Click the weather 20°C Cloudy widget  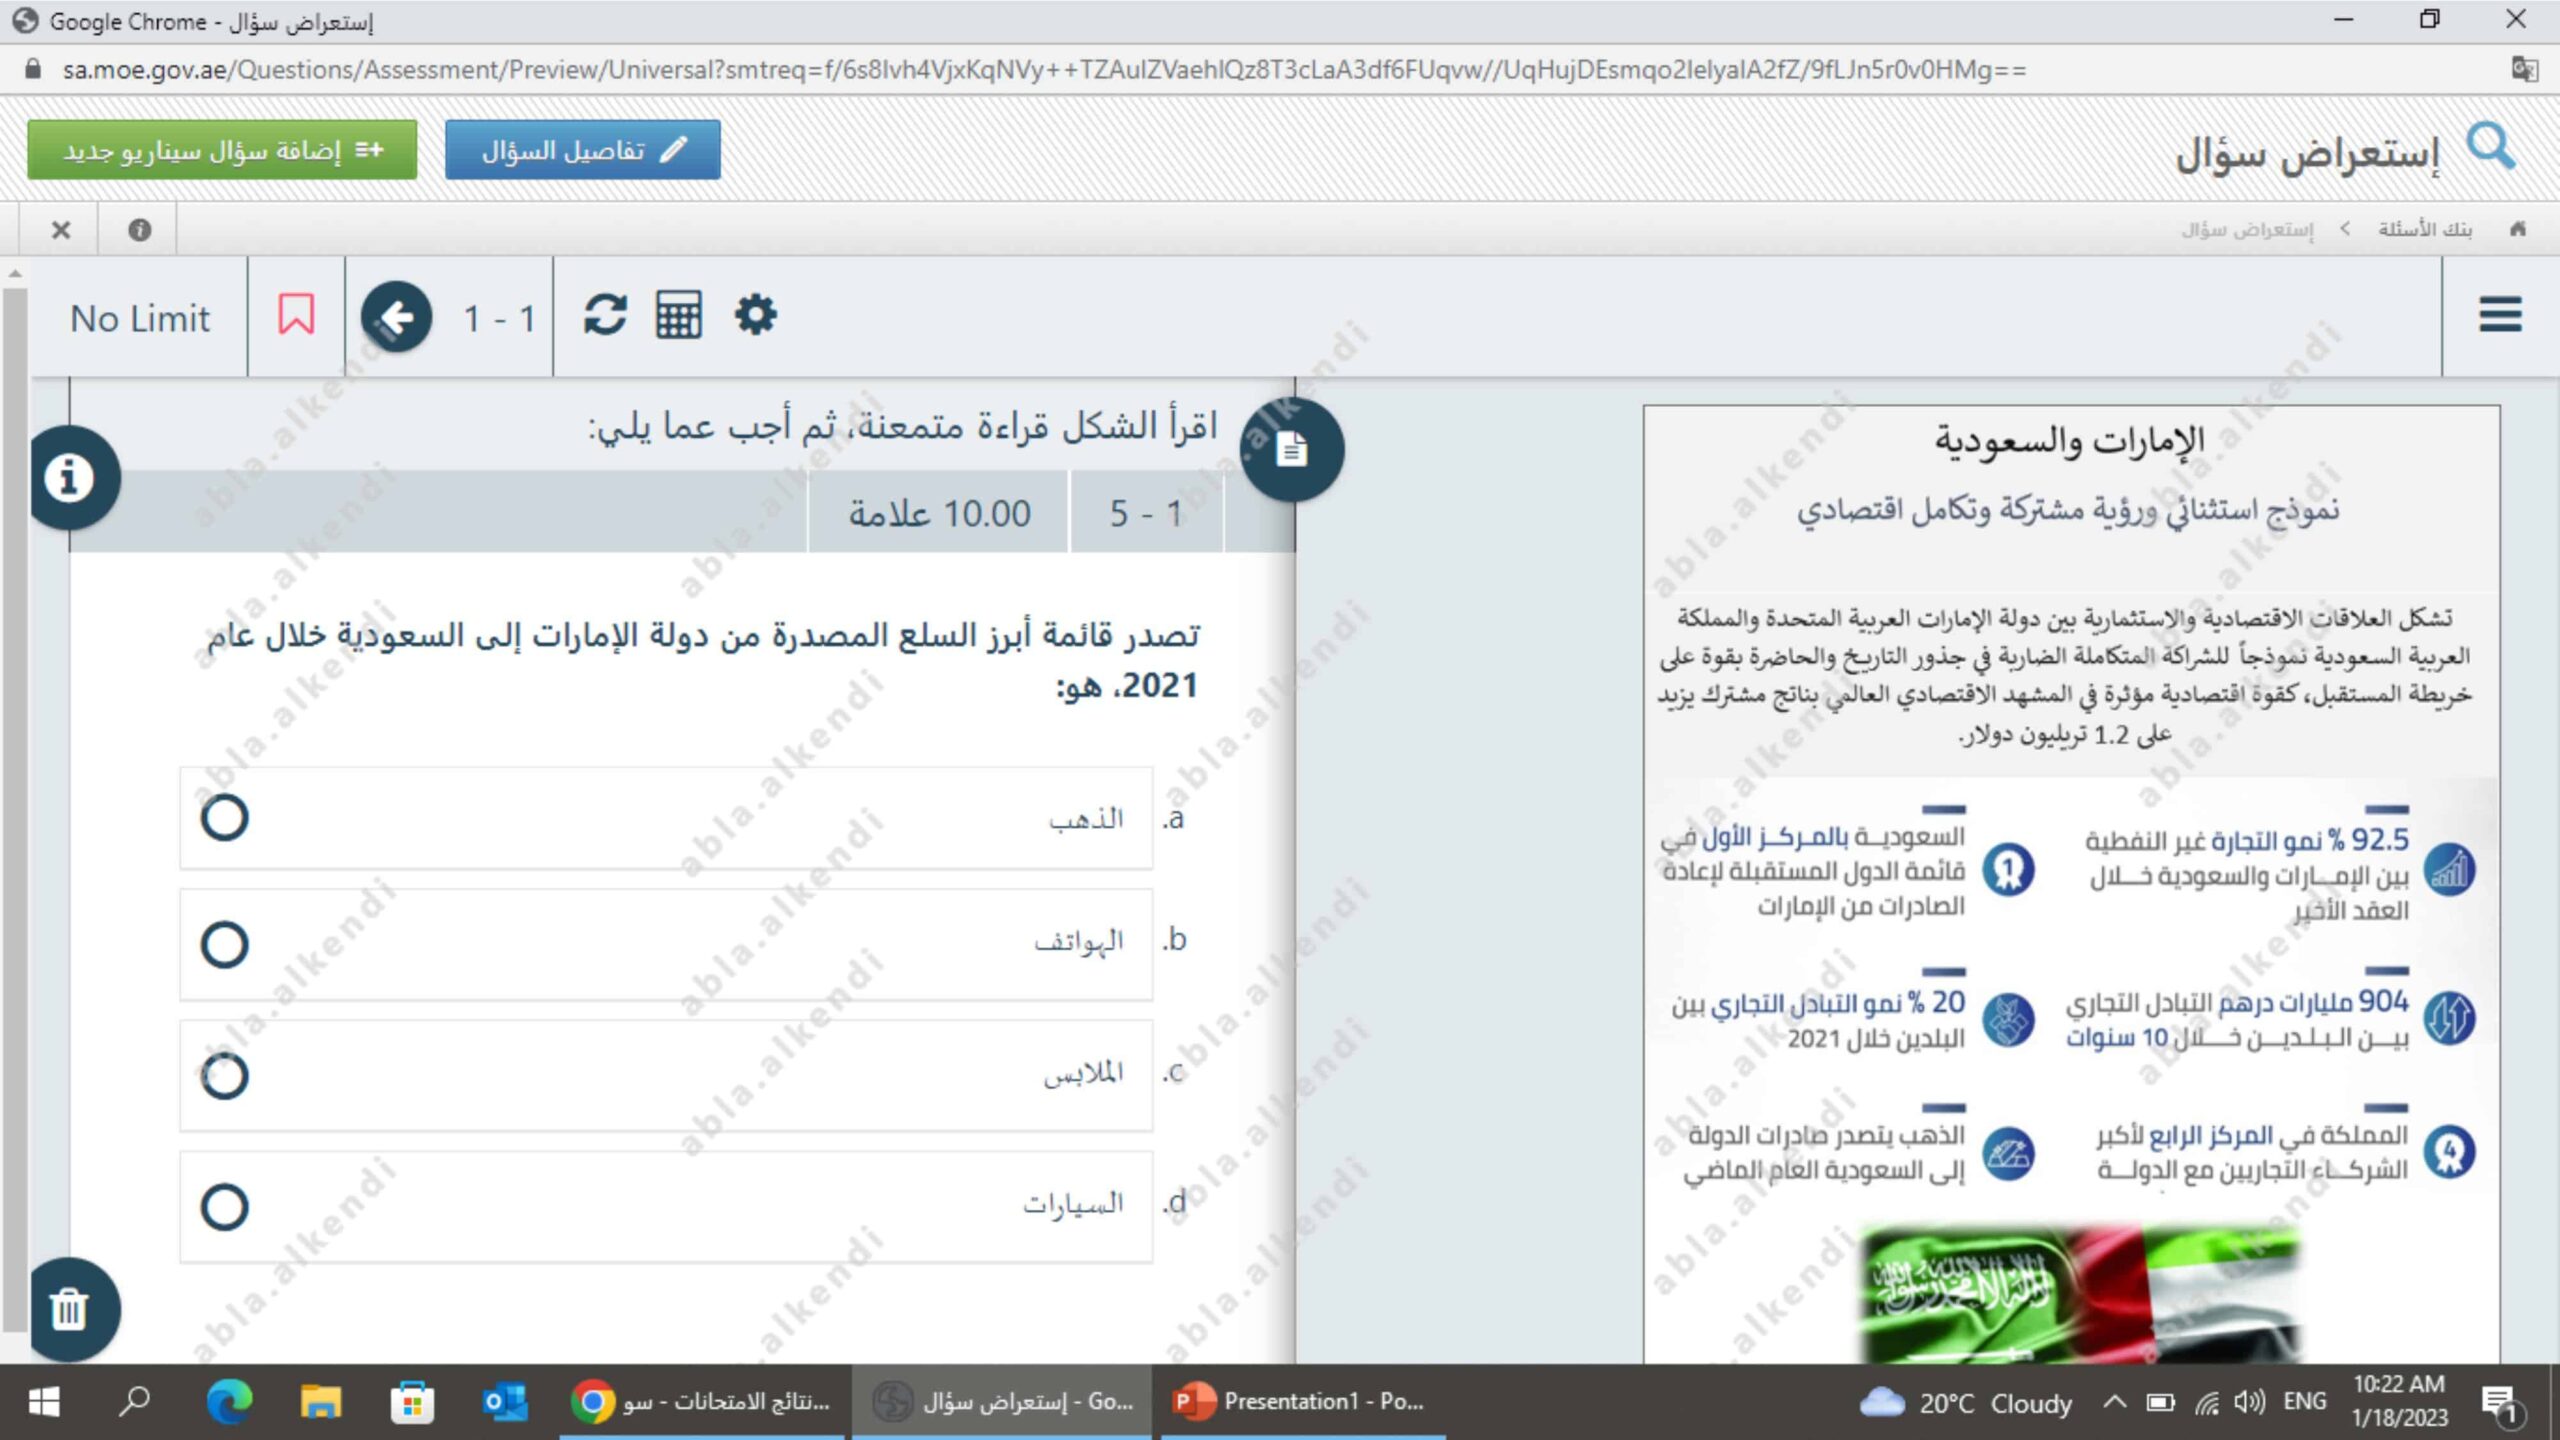tap(1966, 1403)
